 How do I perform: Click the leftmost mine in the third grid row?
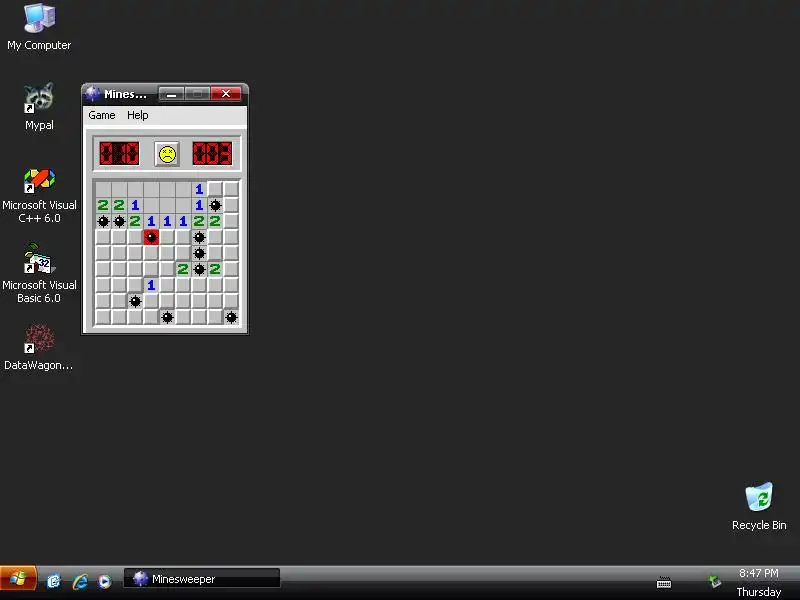point(103,221)
